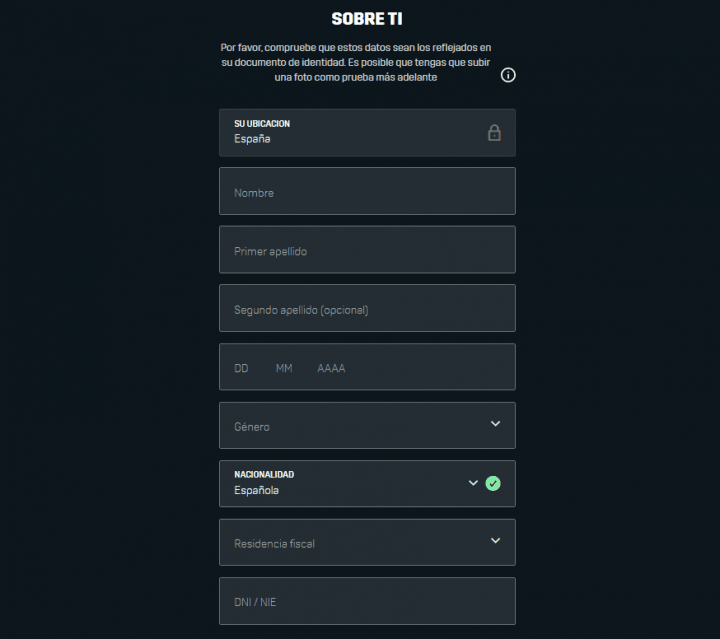Viewport: 720px width, 639px height.
Task: Open the Nacionalidad dropdown chevron
Action: point(473,483)
